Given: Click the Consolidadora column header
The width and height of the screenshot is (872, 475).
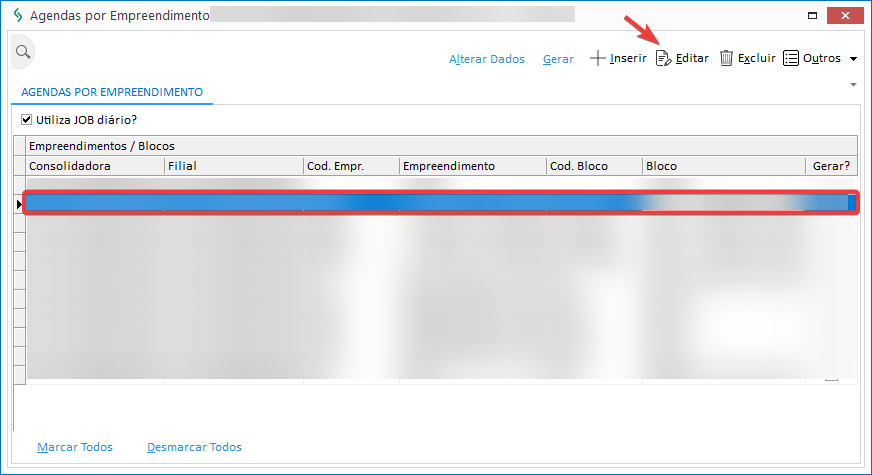Looking at the screenshot, I should pos(94,166).
